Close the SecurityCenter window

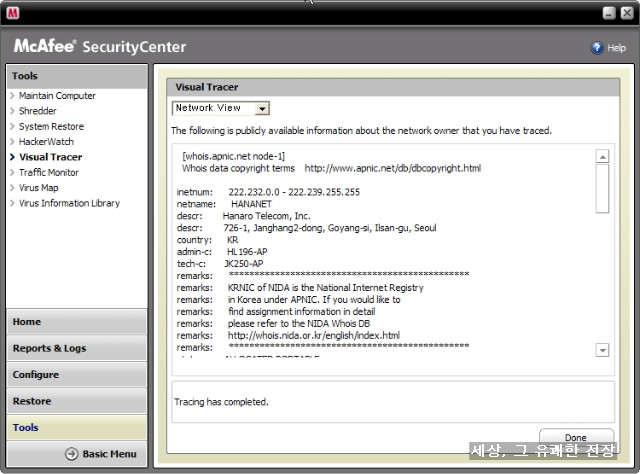point(627,13)
